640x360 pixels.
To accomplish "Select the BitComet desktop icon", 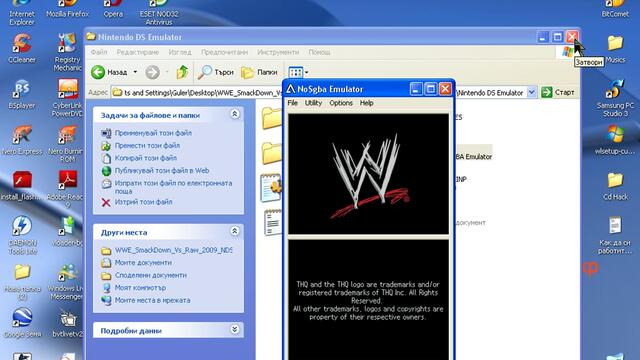I will 615,9.
